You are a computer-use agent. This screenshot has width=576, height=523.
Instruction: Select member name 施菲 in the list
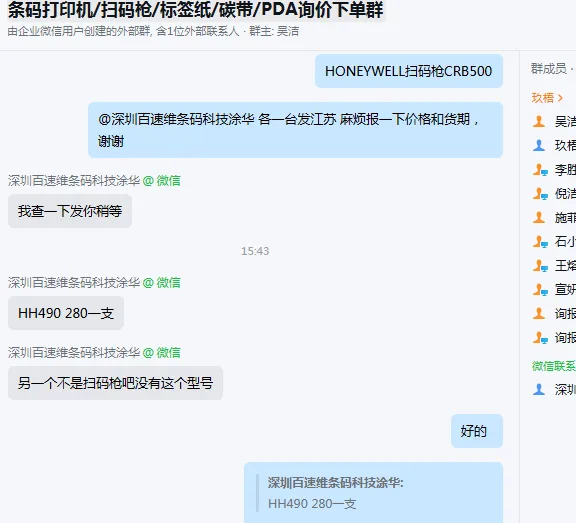[565, 218]
